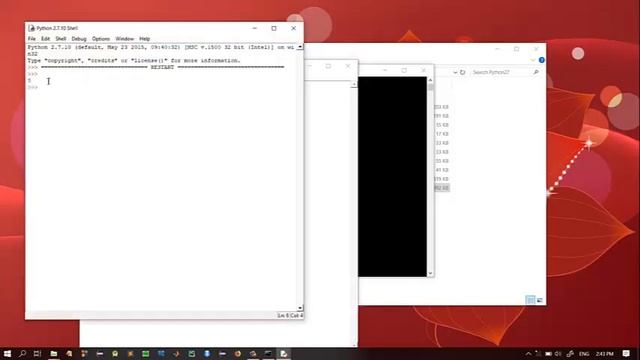Open File Explorer from the taskbar
Screen dimensions: 640x360
(x=53, y=353)
